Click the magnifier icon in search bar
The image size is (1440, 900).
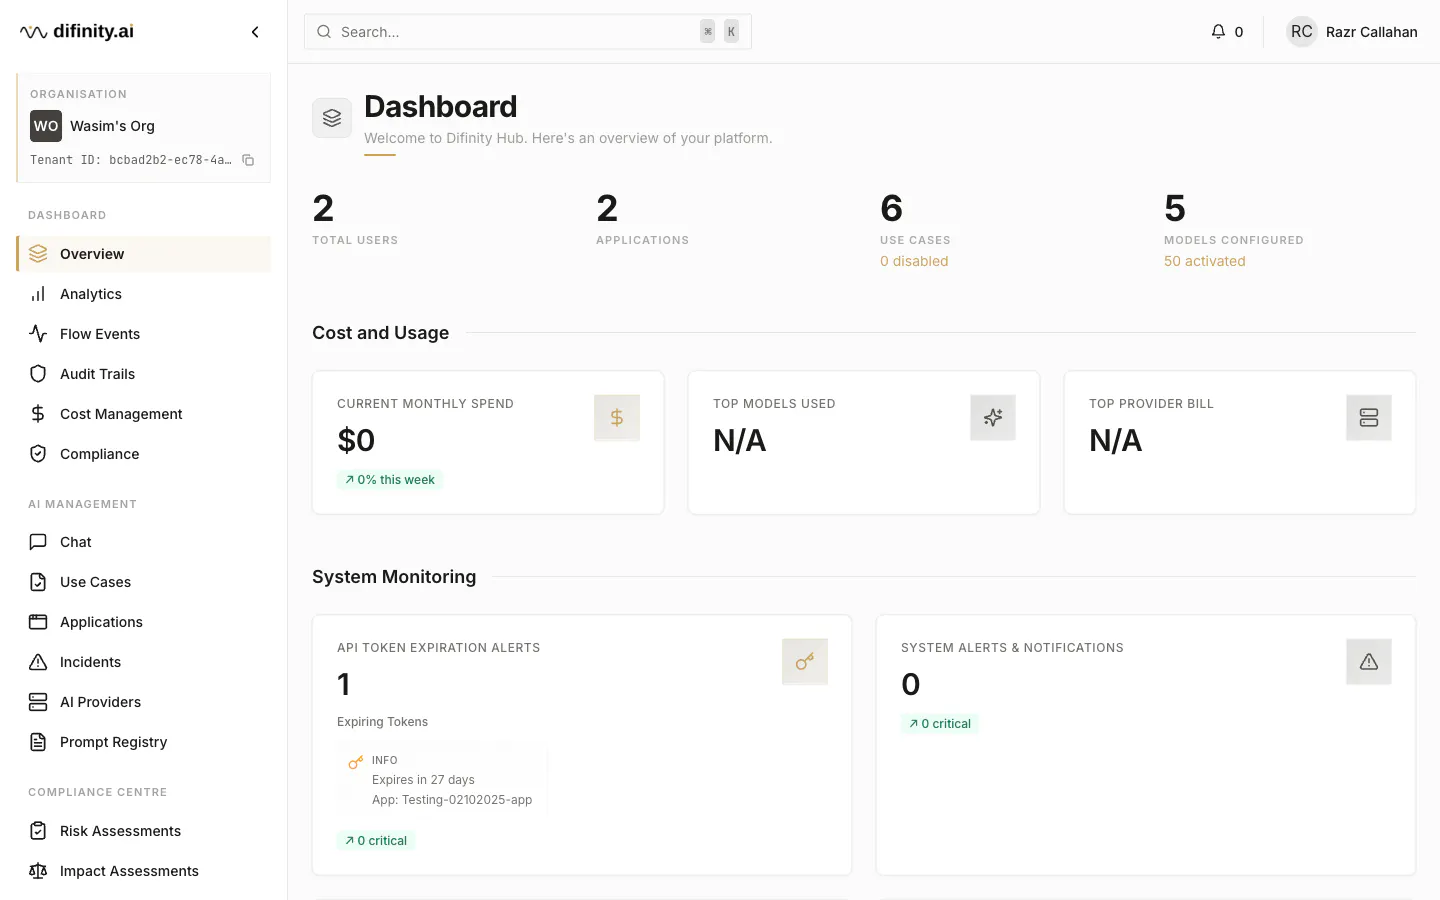tap(324, 32)
